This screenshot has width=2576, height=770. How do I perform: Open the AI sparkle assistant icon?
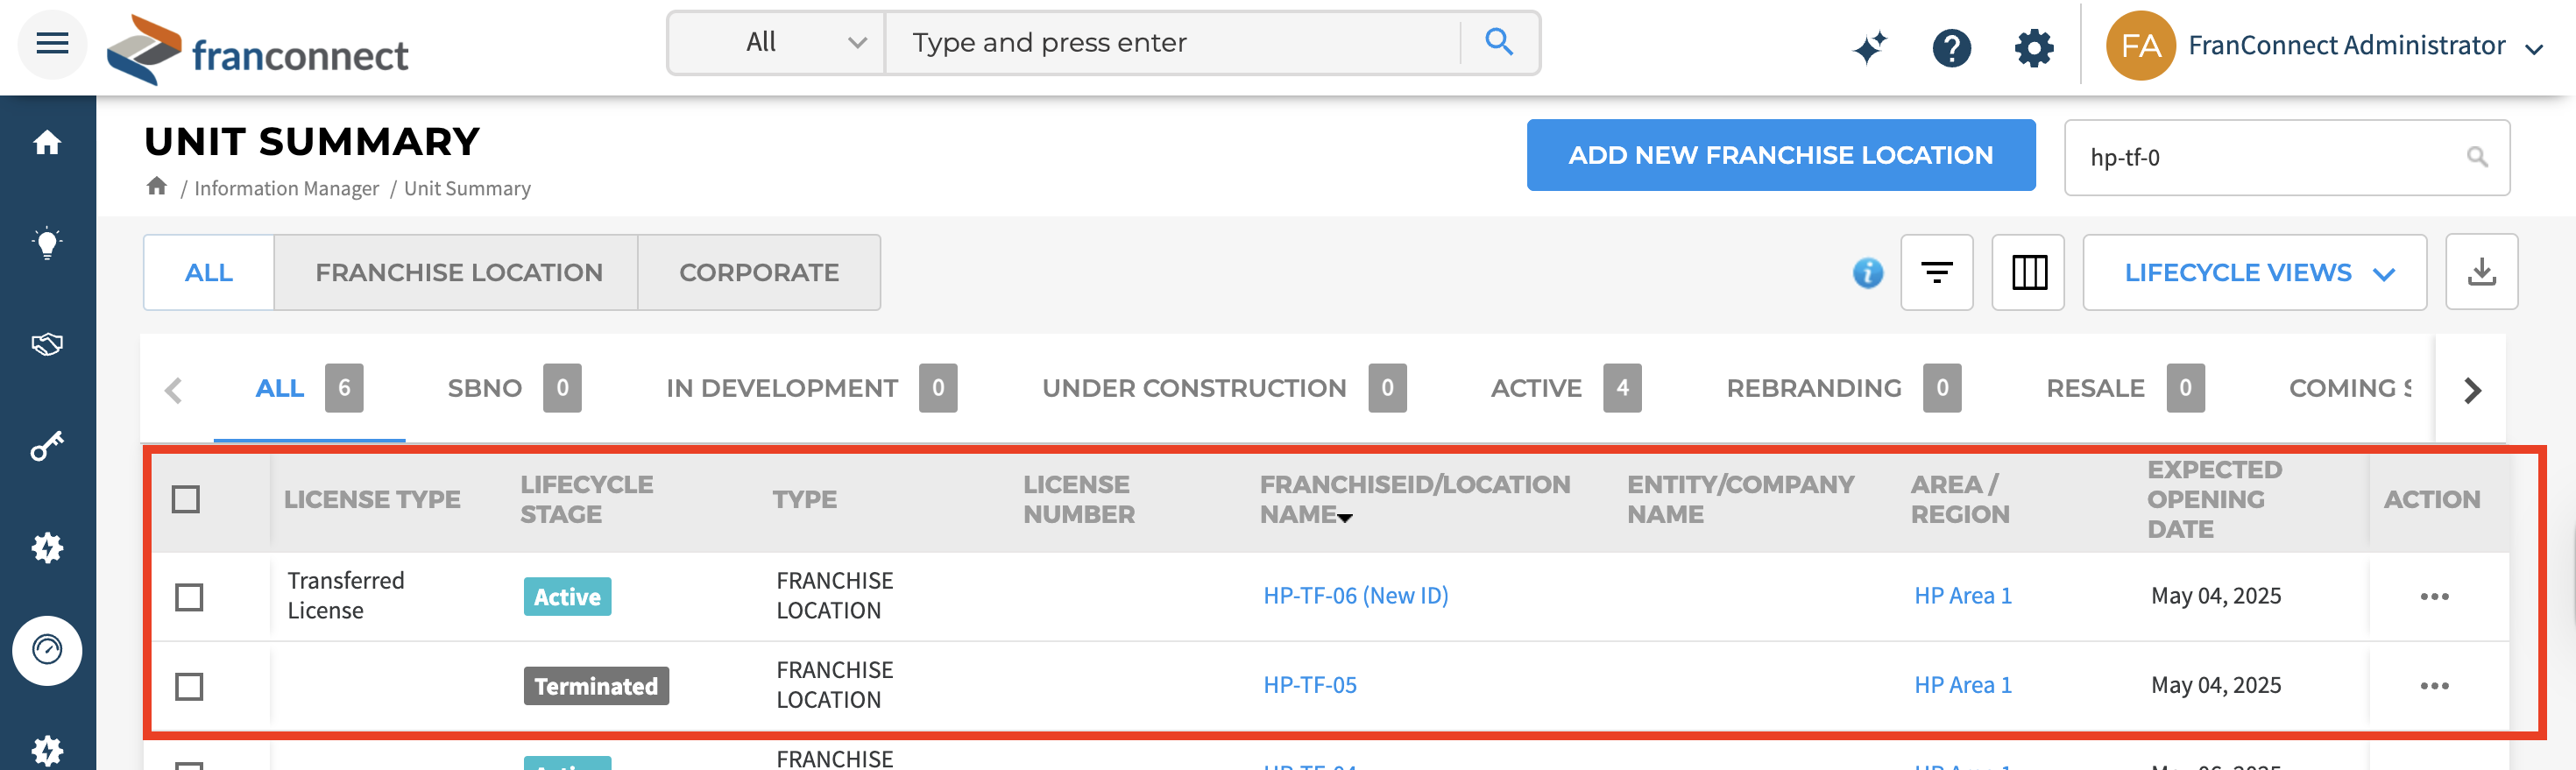pos(1869,46)
